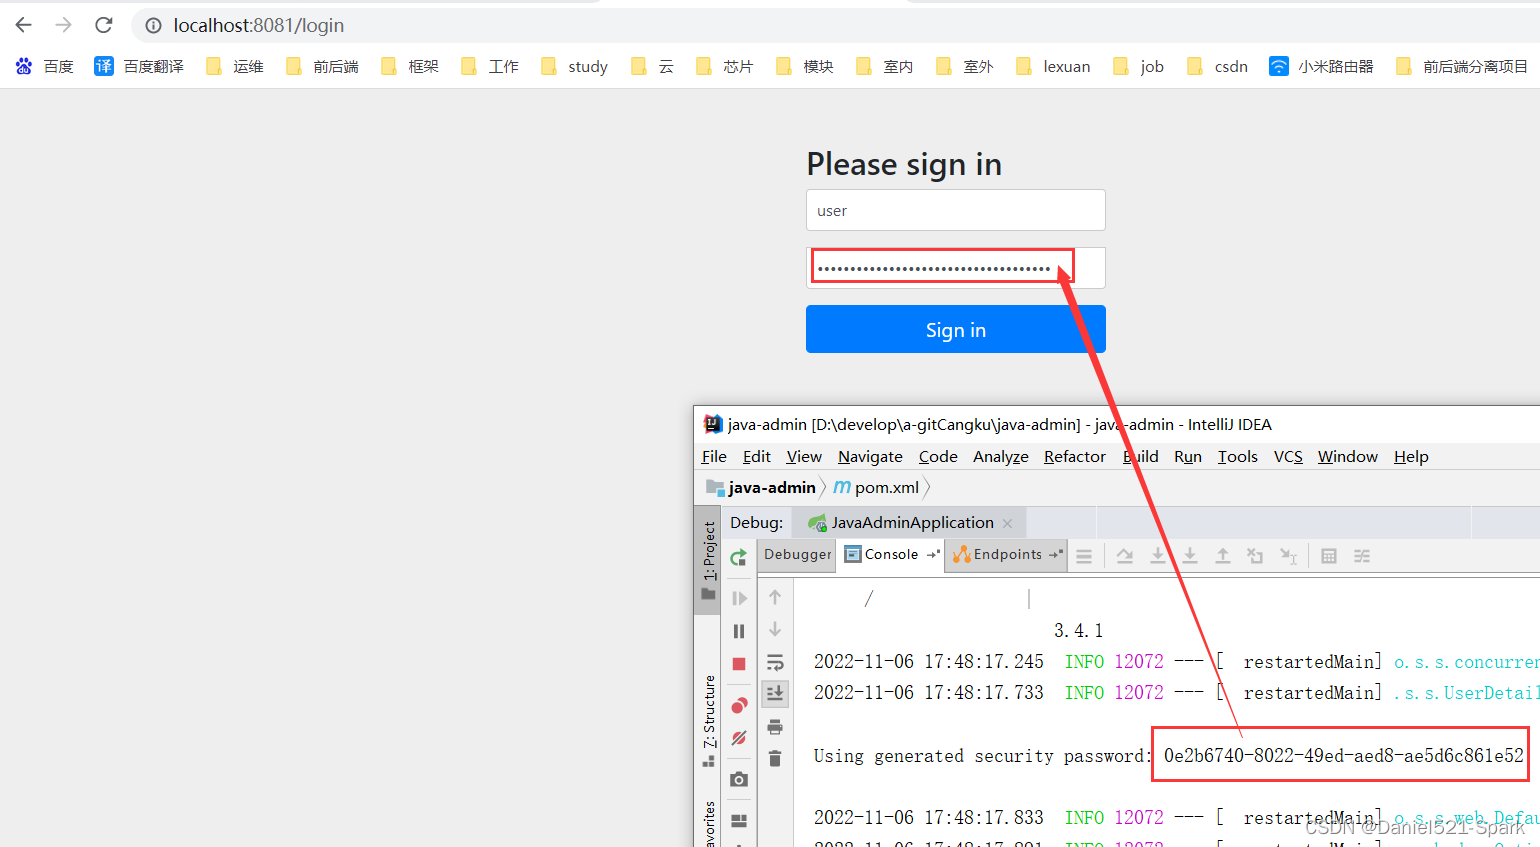
Task: Expand the csdn bookmark folder
Action: (x=1218, y=67)
